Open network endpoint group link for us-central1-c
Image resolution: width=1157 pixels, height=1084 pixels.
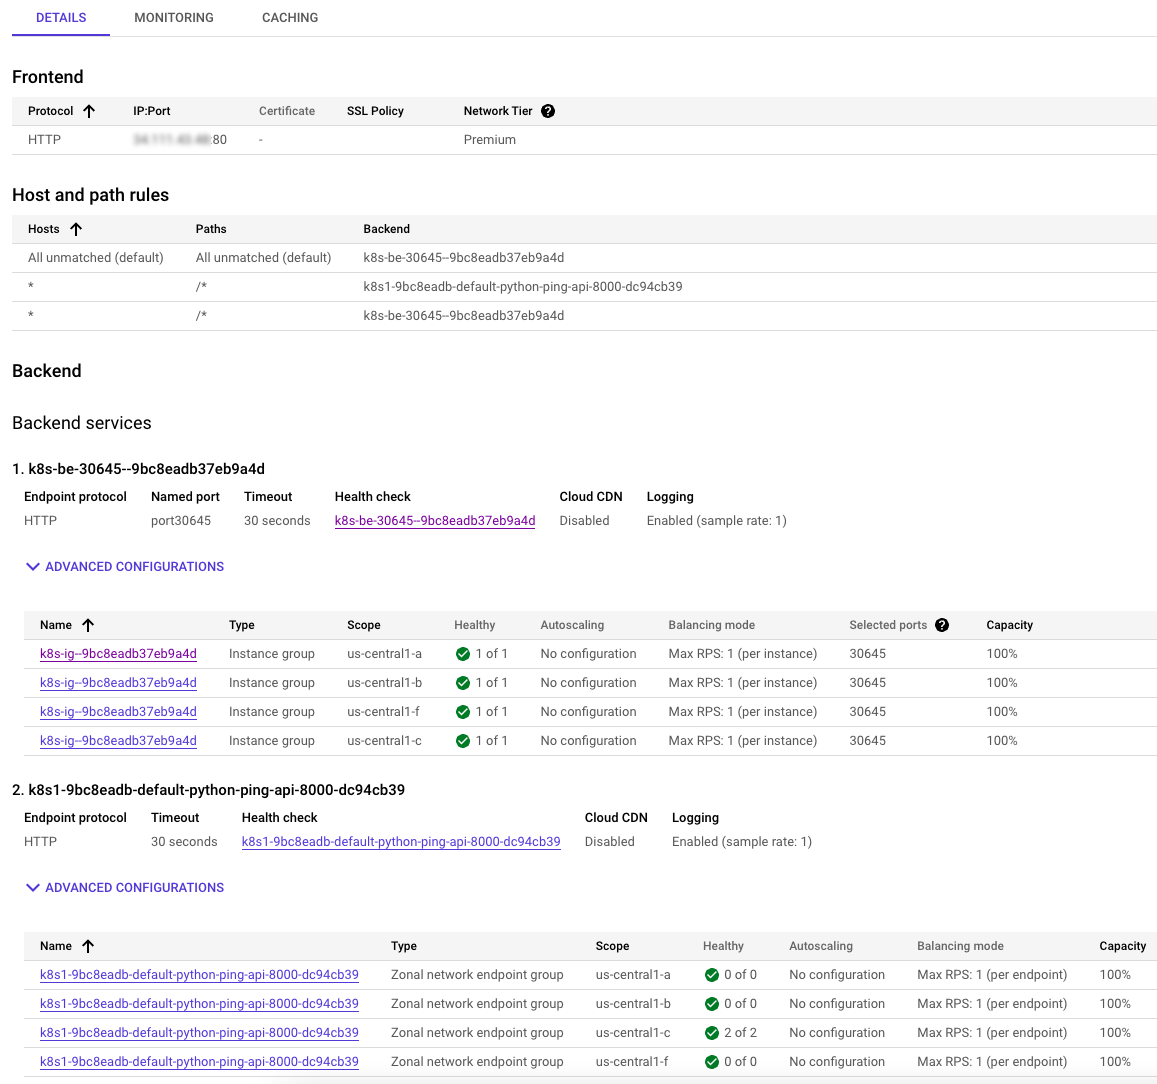199,1033
